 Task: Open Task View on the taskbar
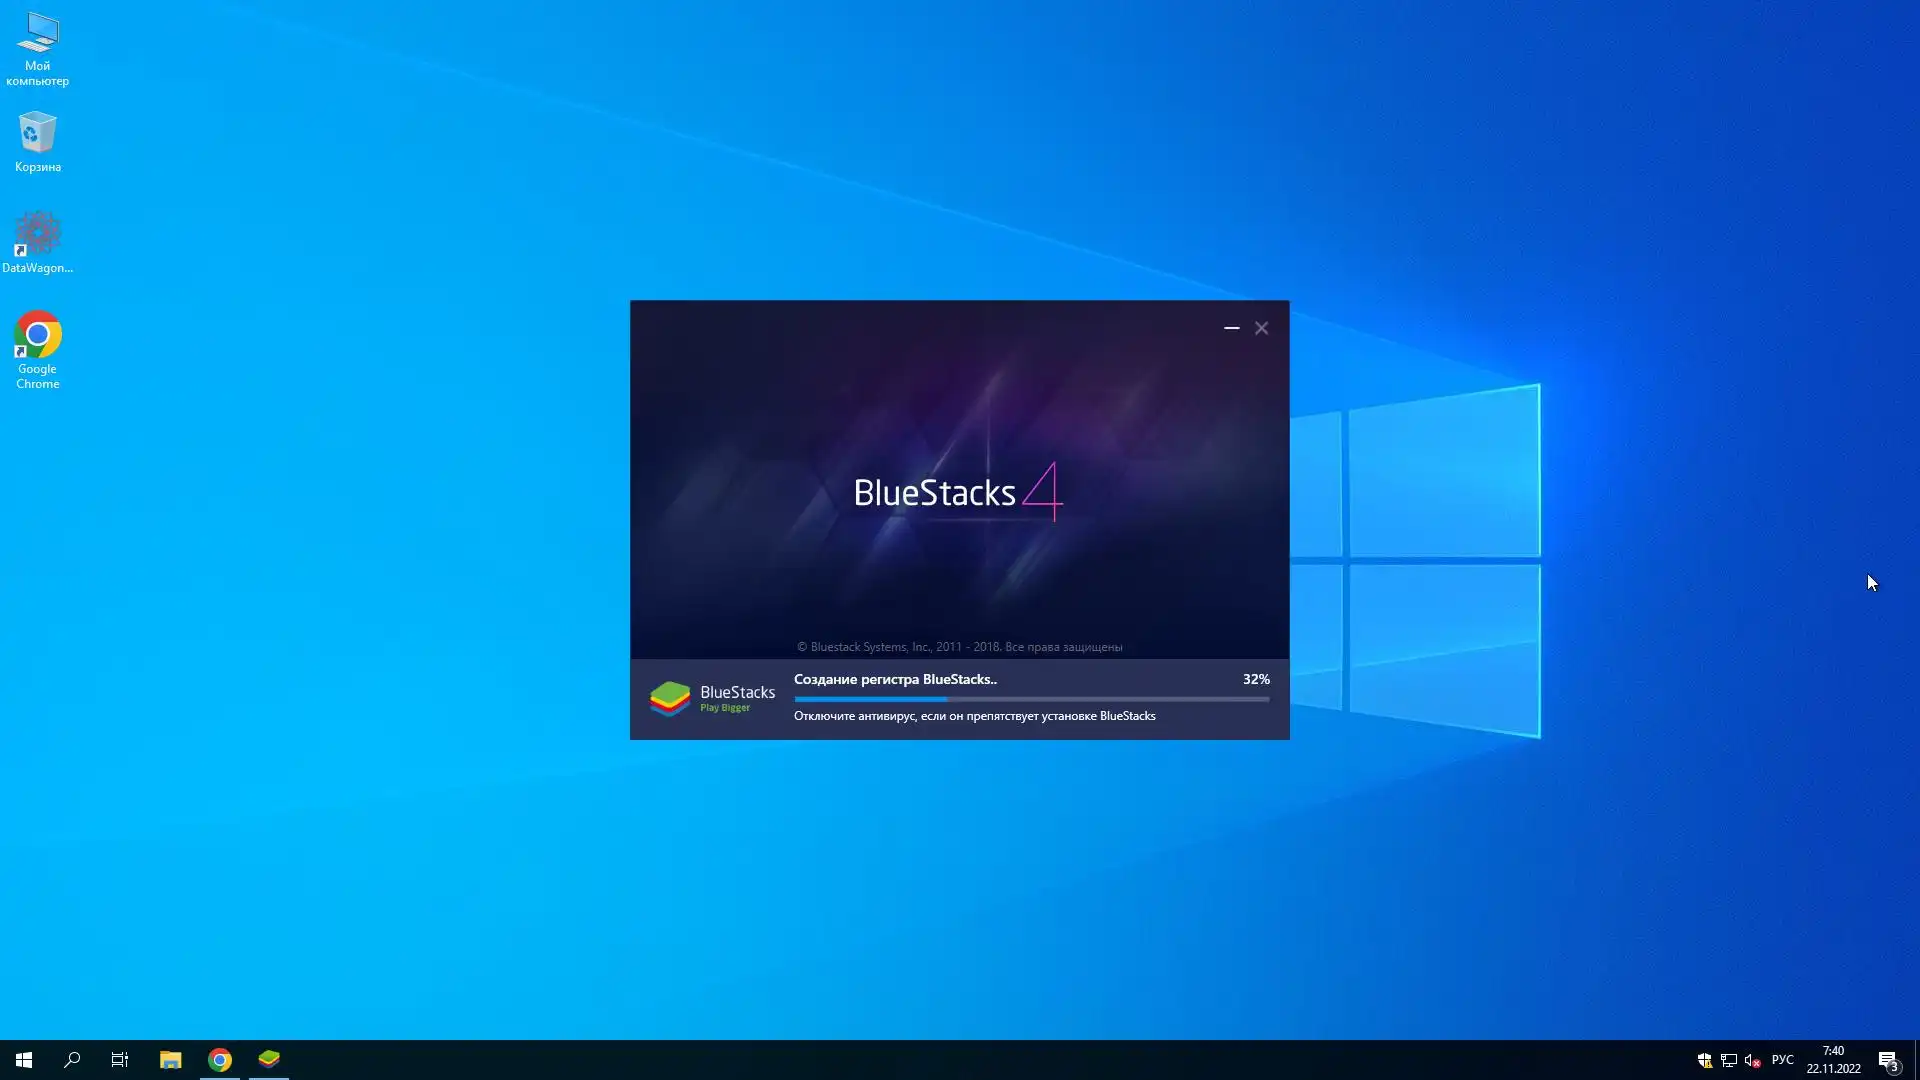pyautogui.click(x=120, y=1059)
